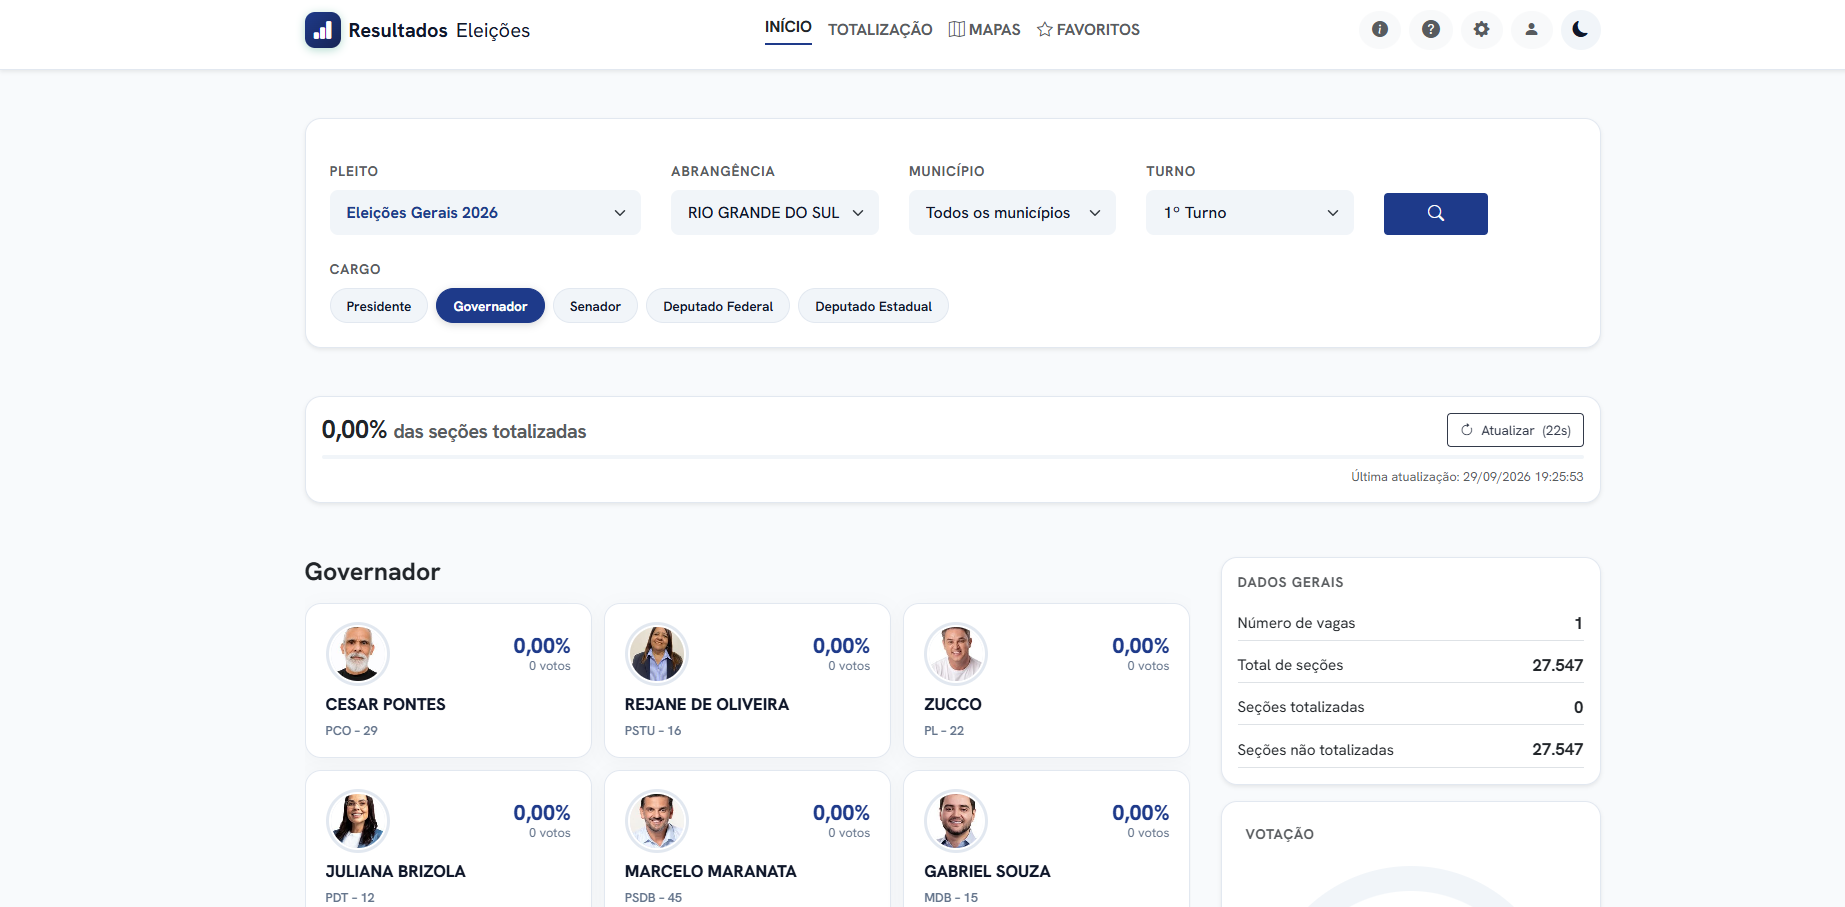Click 'PL - 22' party label
Image resolution: width=1845 pixels, height=907 pixels.
point(944,731)
